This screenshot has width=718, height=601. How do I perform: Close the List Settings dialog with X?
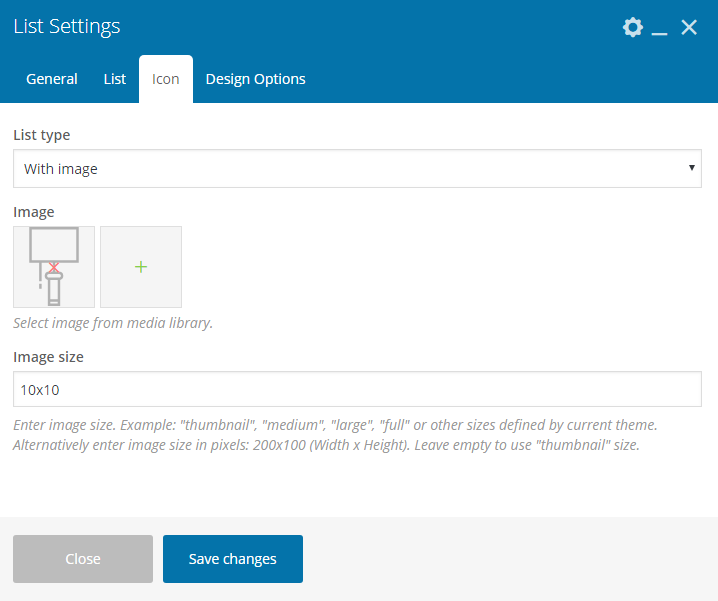[x=689, y=27]
